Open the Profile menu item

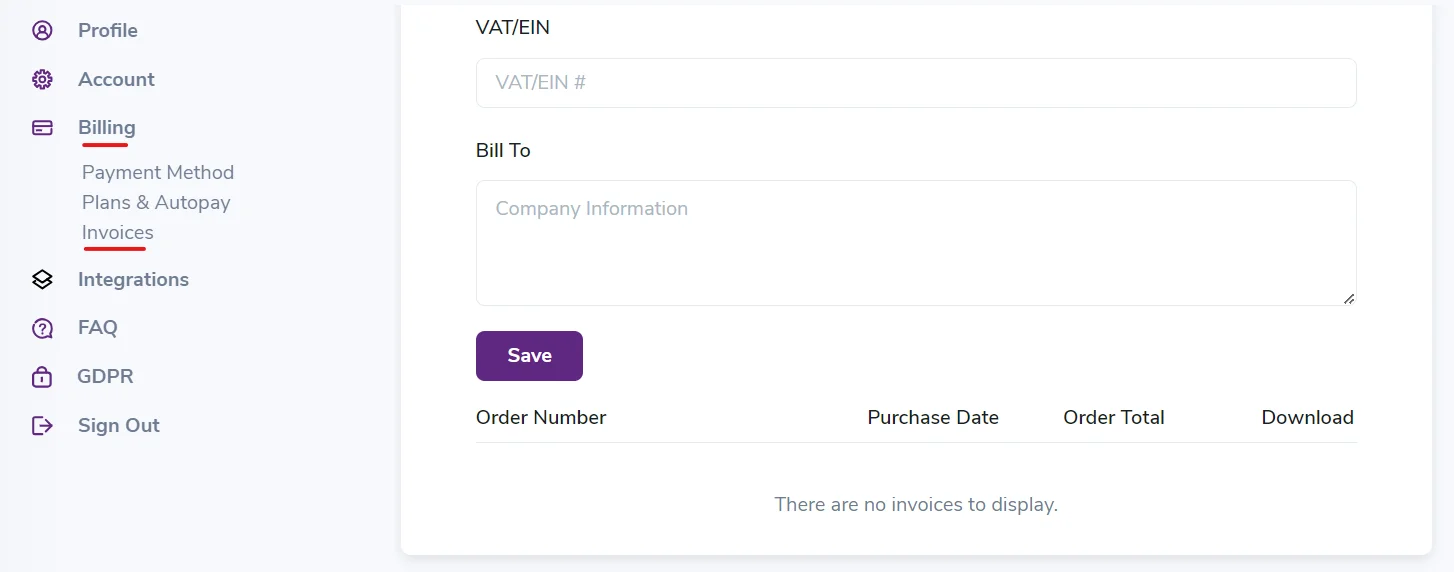click(108, 30)
